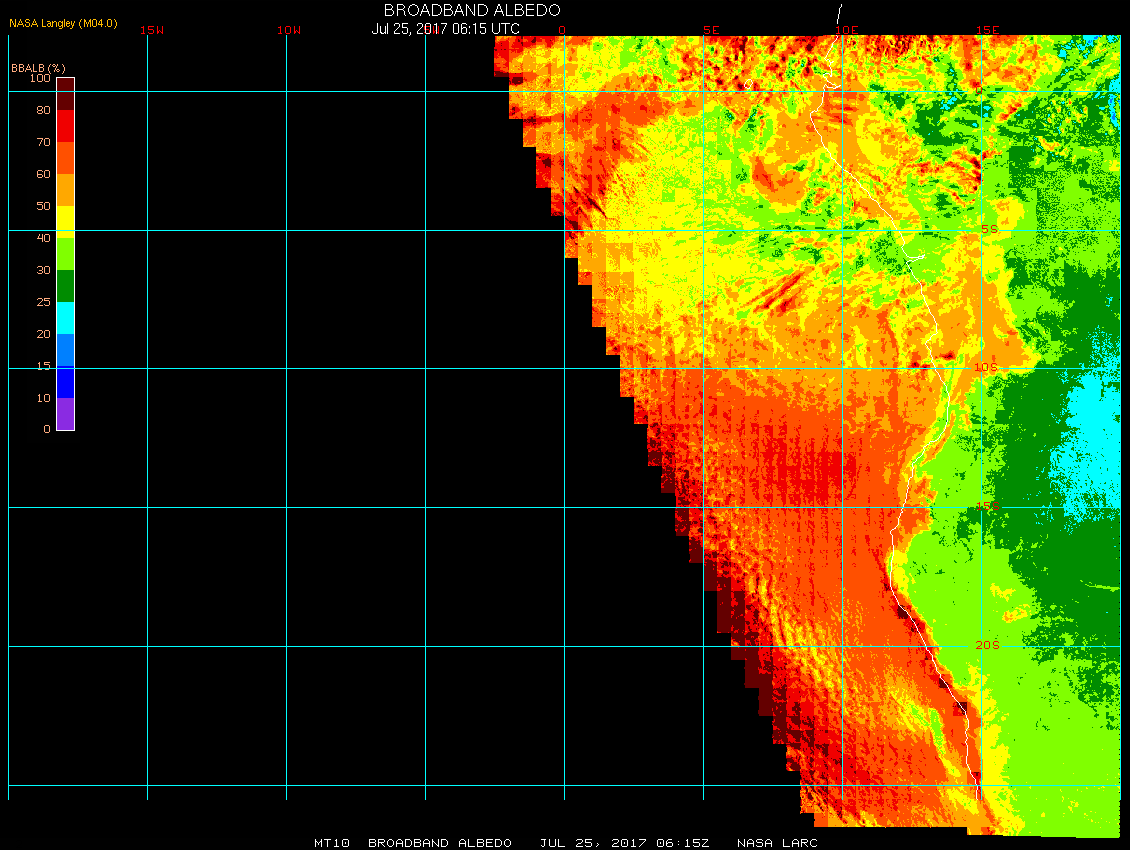Click the 'NASA LARC' footer text
Viewport: 1130px width, 850px height.
777,843
